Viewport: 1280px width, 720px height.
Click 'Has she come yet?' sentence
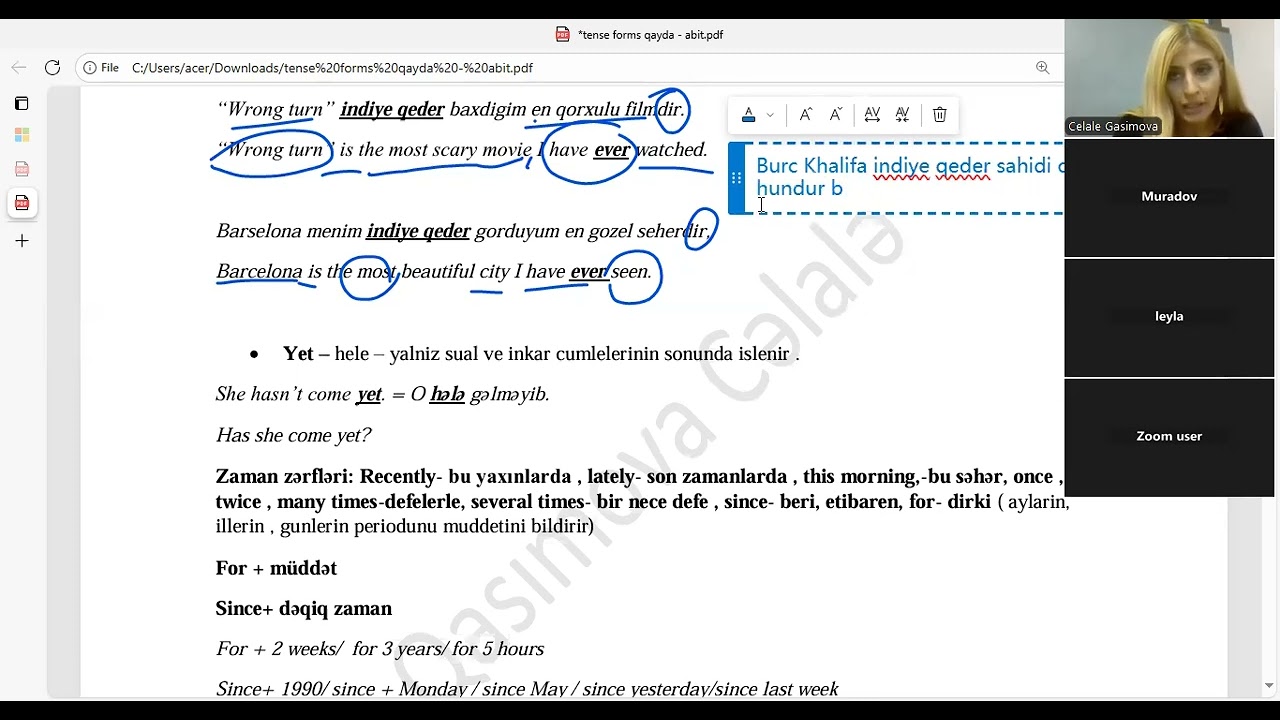pyautogui.click(x=293, y=436)
